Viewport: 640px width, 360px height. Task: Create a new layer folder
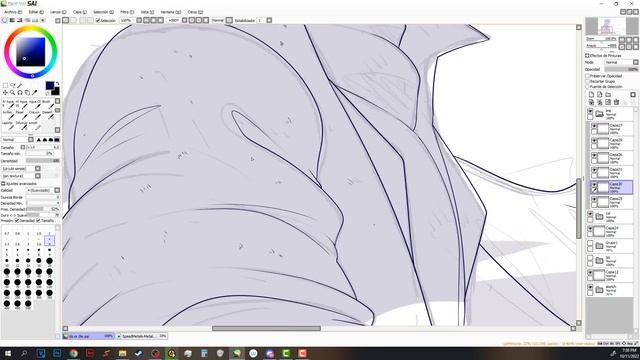tap(608, 95)
